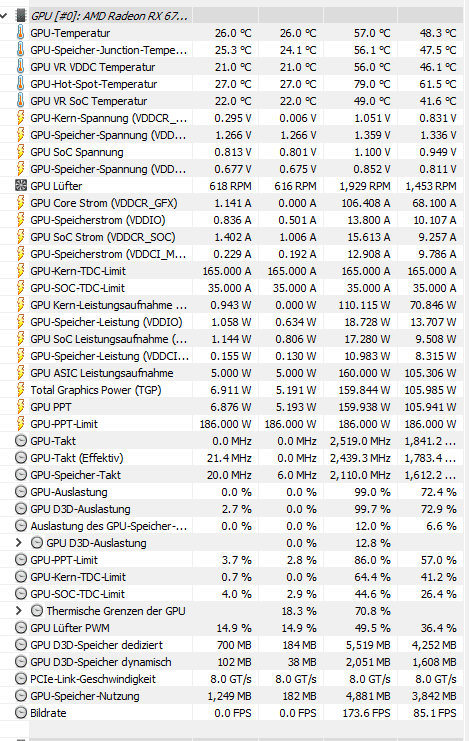Select the GPU SoC Spannung row label
This screenshot has width=469, height=741.
(x=77, y=152)
